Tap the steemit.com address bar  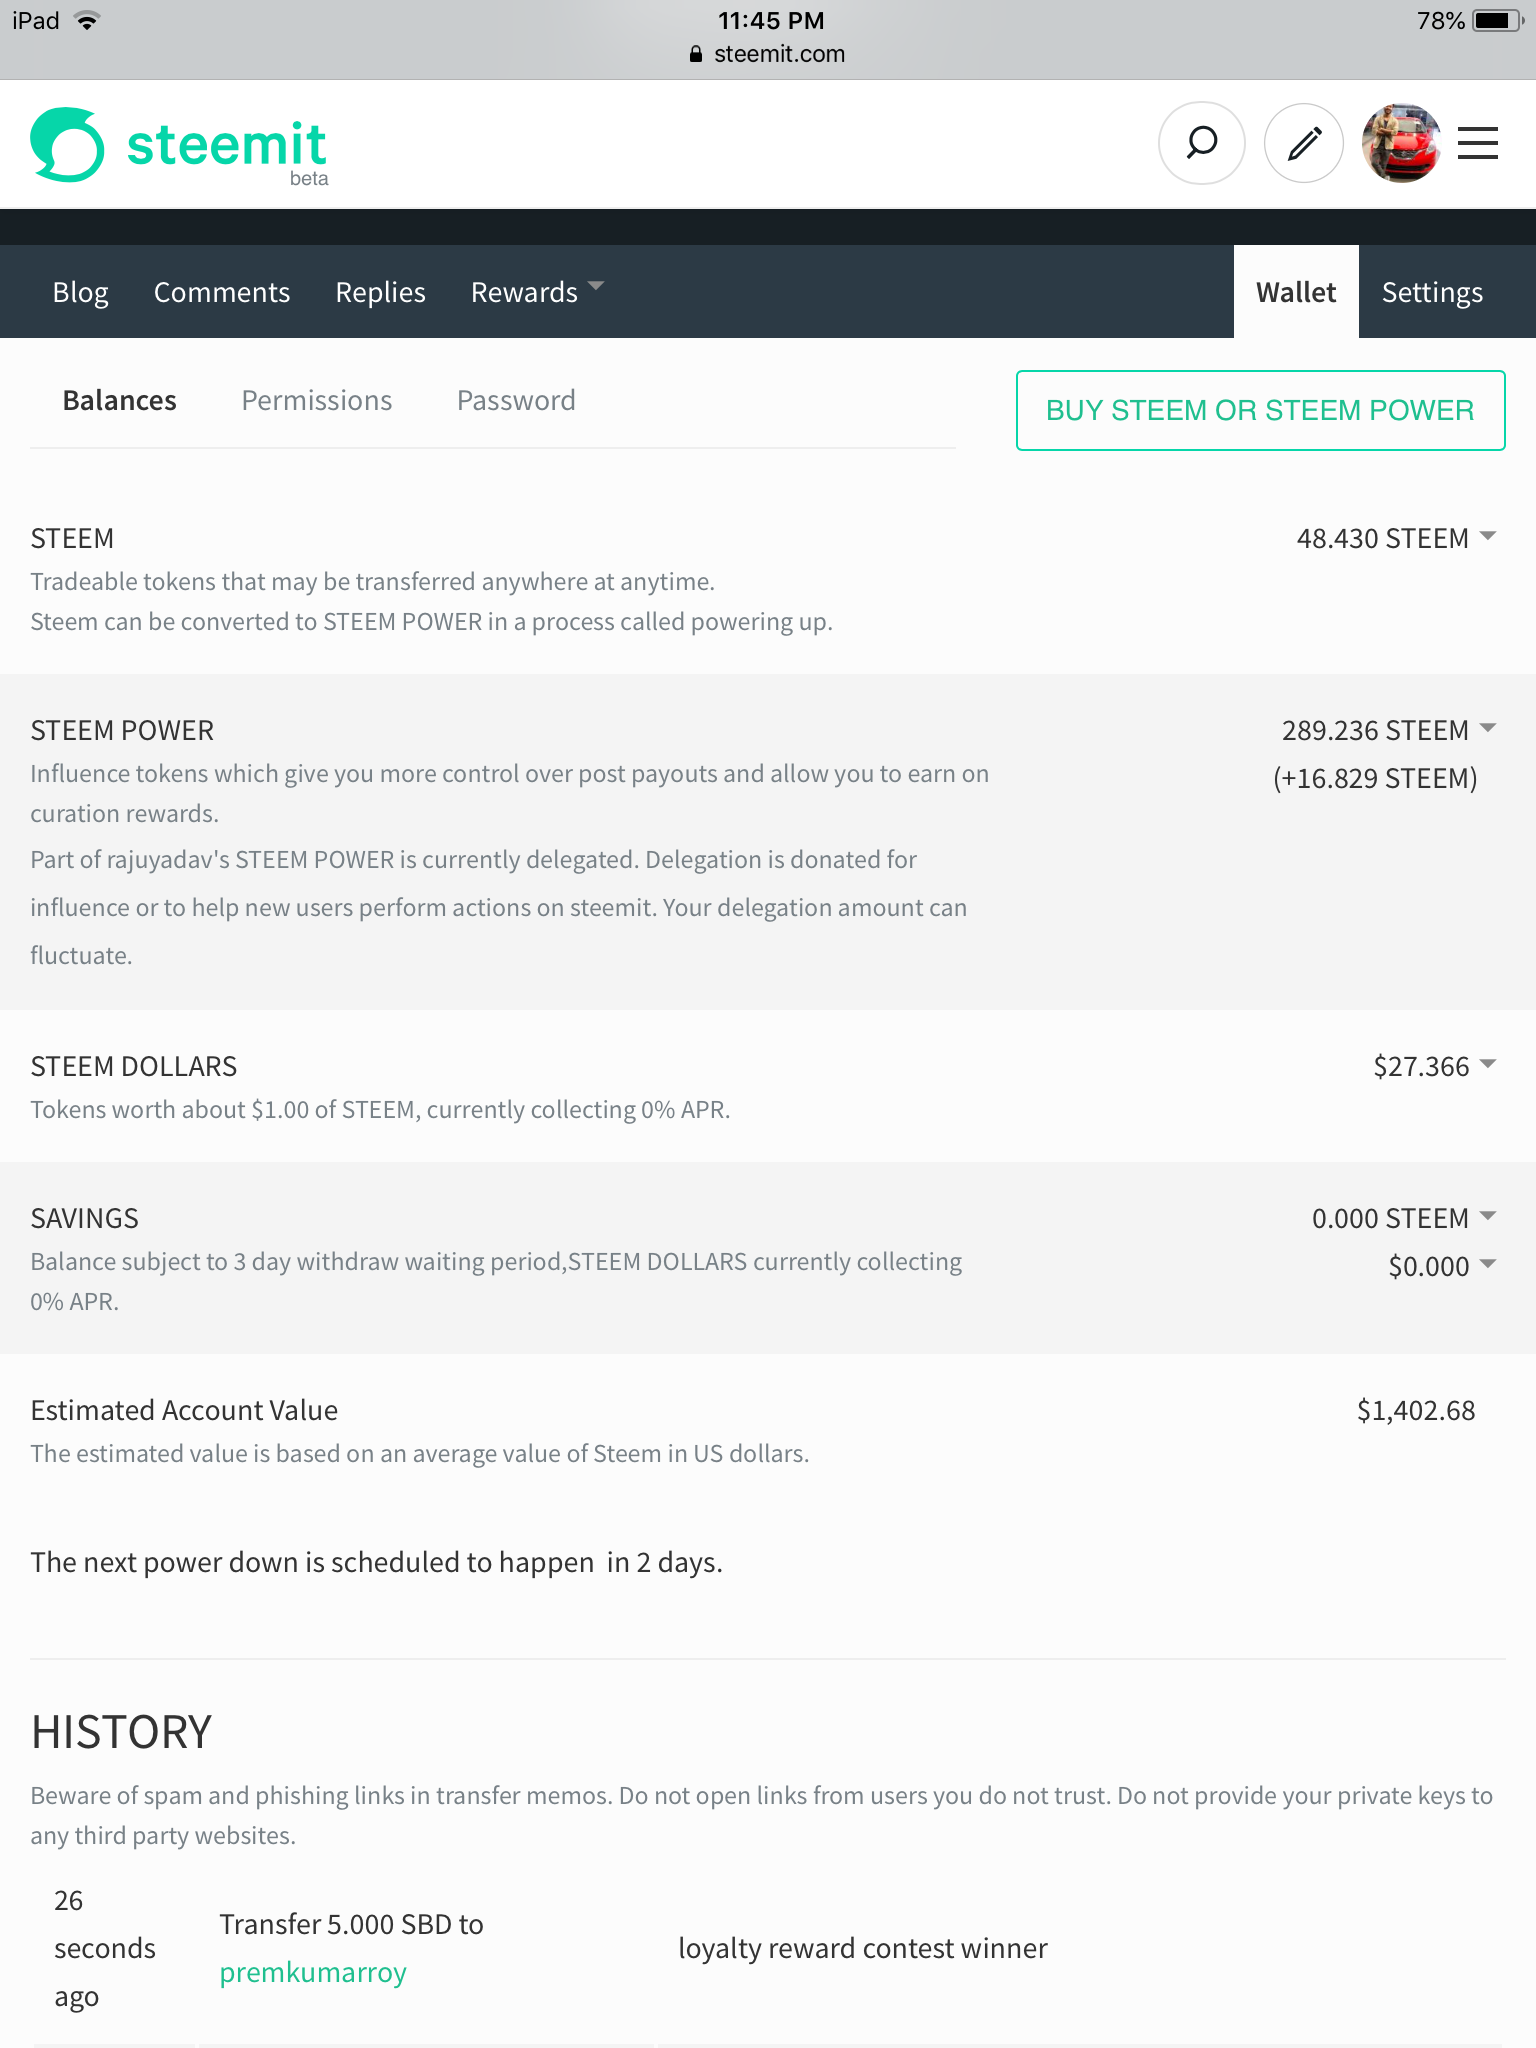point(768,54)
